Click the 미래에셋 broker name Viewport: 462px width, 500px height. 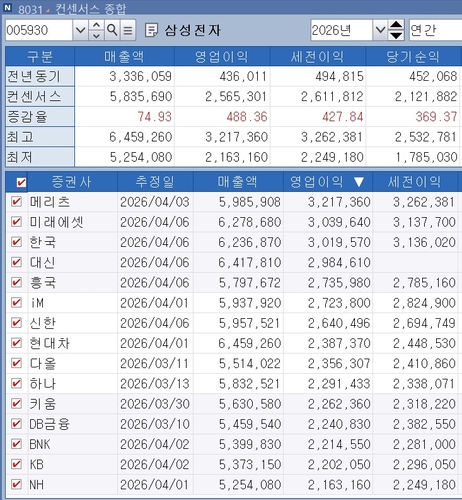(56, 222)
